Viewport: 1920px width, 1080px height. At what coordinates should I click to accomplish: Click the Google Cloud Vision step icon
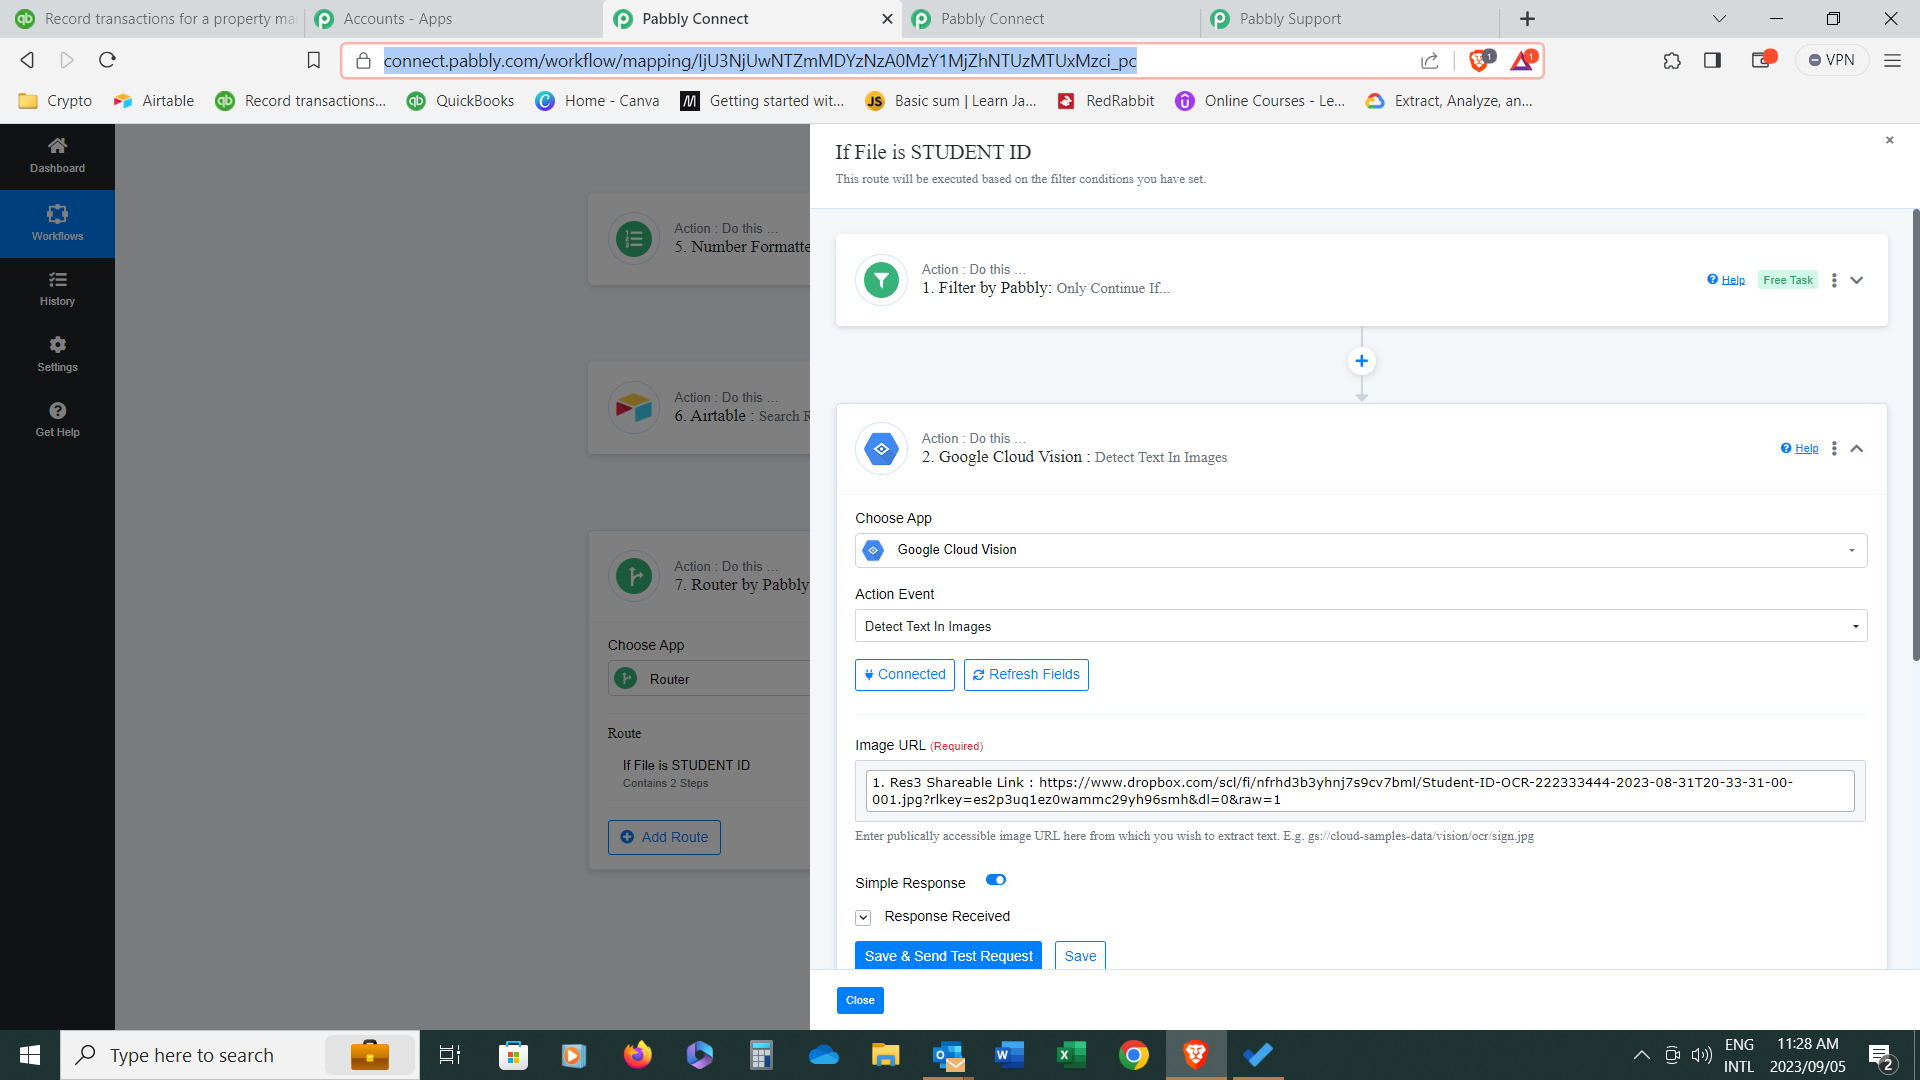click(x=881, y=449)
